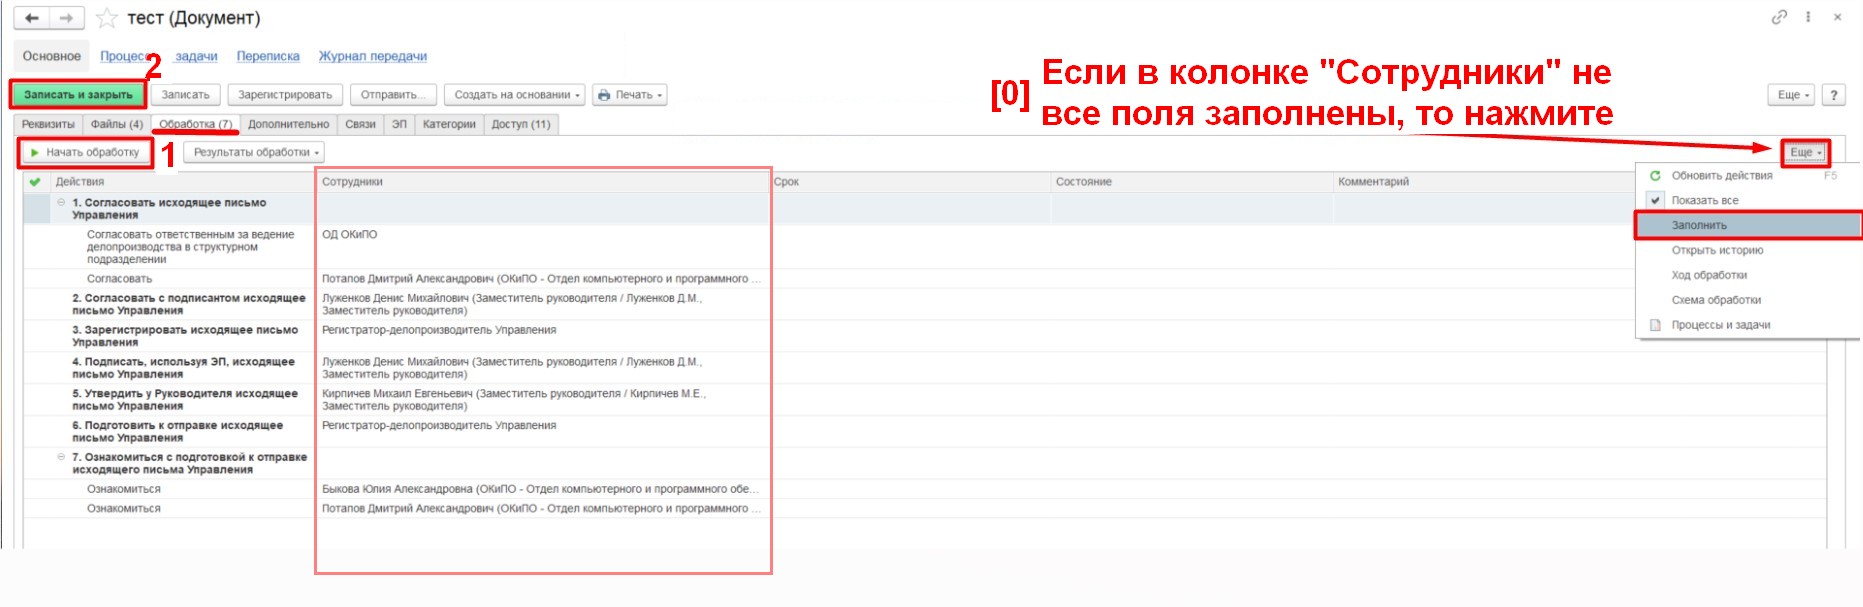Switch to the Файлы (4) tab
This screenshot has height=607, width=1863.
point(116,125)
